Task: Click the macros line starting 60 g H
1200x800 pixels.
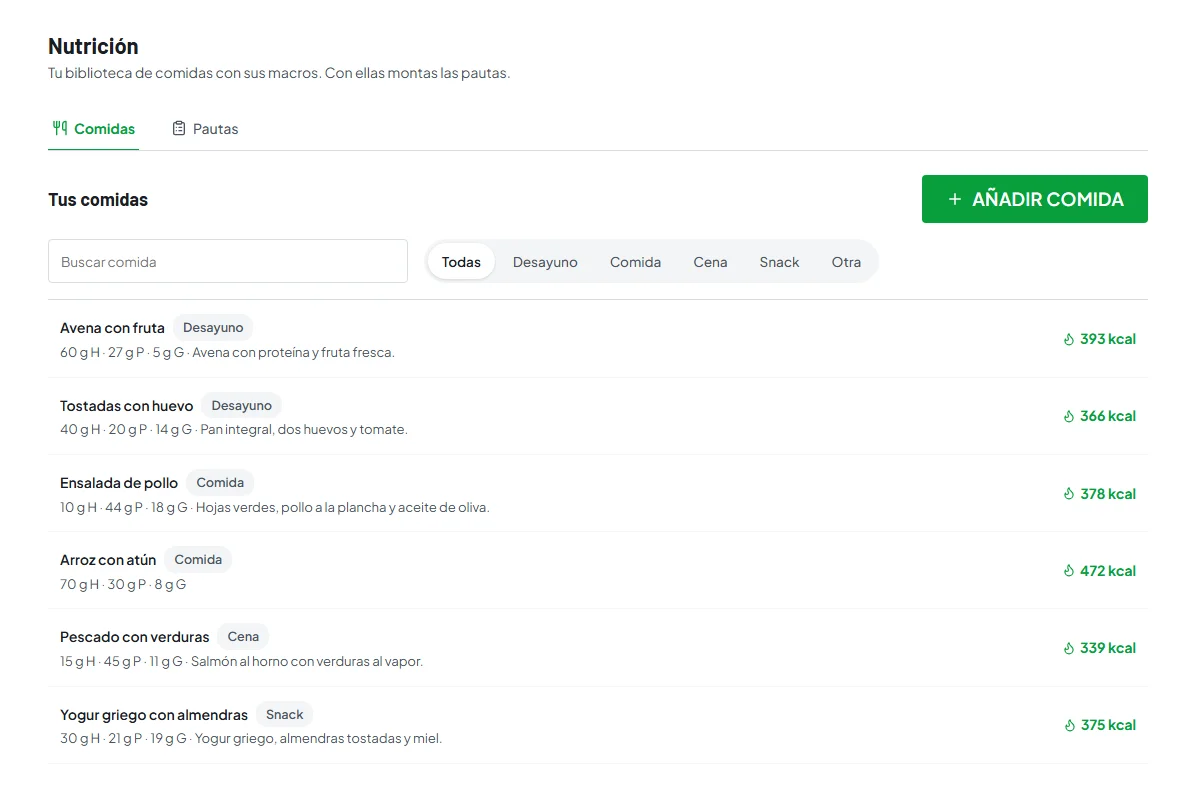Action: click(227, 352)
